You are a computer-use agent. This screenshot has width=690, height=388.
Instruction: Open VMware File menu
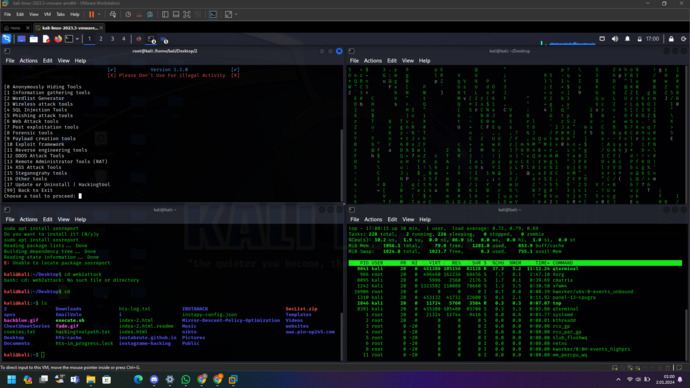tap(7, 15)
